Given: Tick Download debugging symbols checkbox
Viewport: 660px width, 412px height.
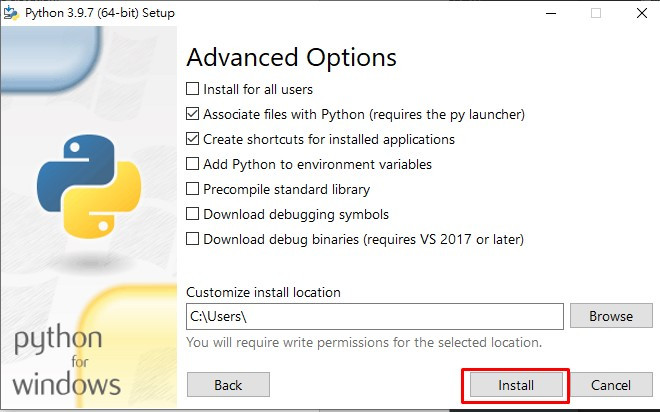Looking at the screenshot, I should pos(192,214).
